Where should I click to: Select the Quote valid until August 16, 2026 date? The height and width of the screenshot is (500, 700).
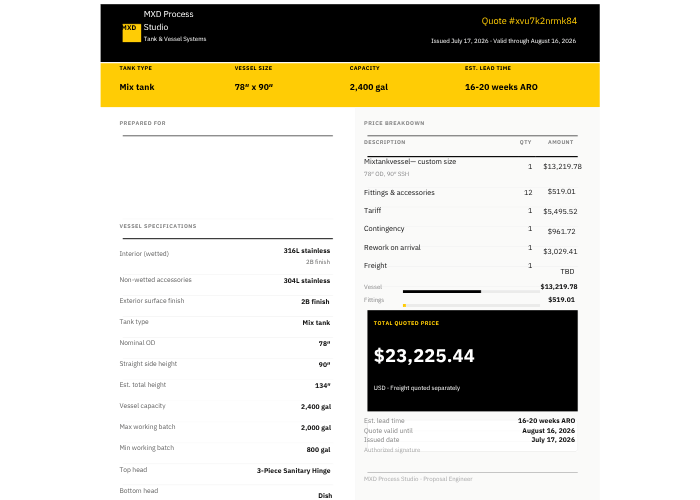point(548,431)
